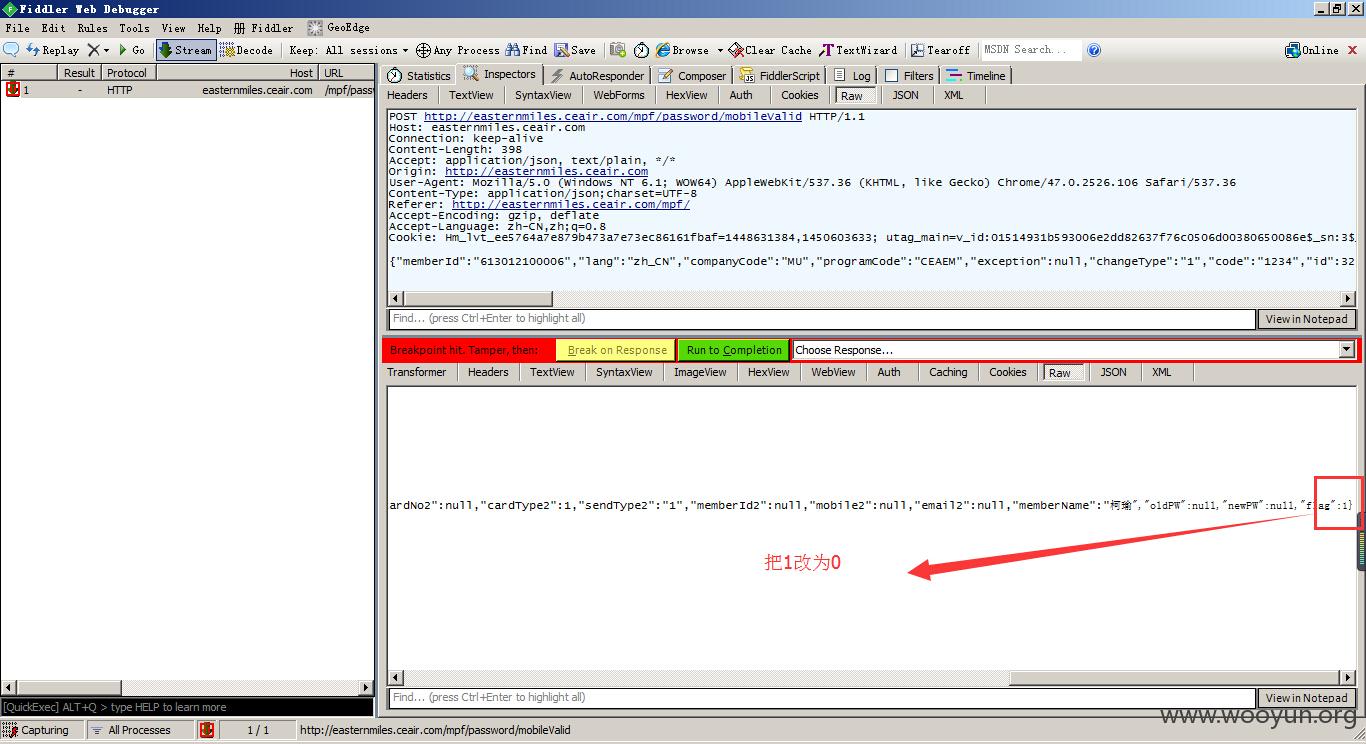Image resolution: width=1366 pixels, height=744 pixels.
Task: Select request HexView inspector tab
Action: point(687,95)
